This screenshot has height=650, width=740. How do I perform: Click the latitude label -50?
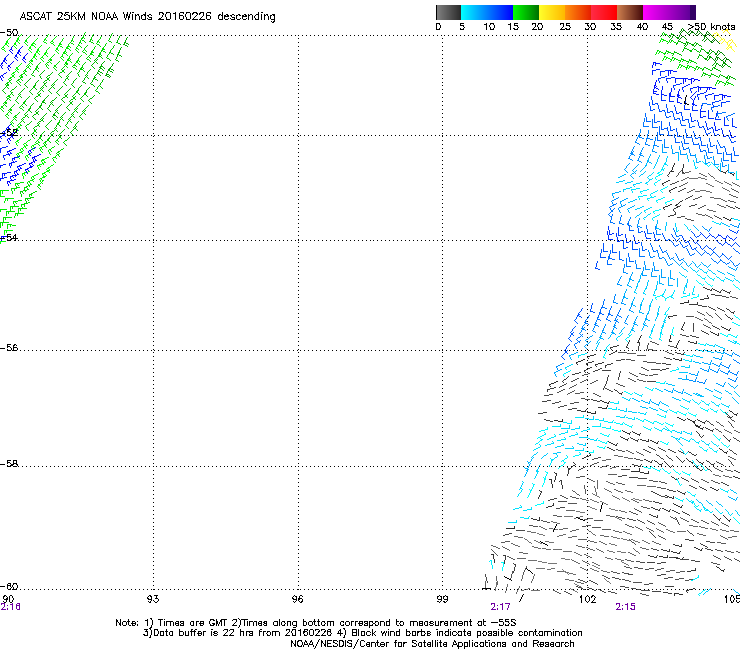9,33
